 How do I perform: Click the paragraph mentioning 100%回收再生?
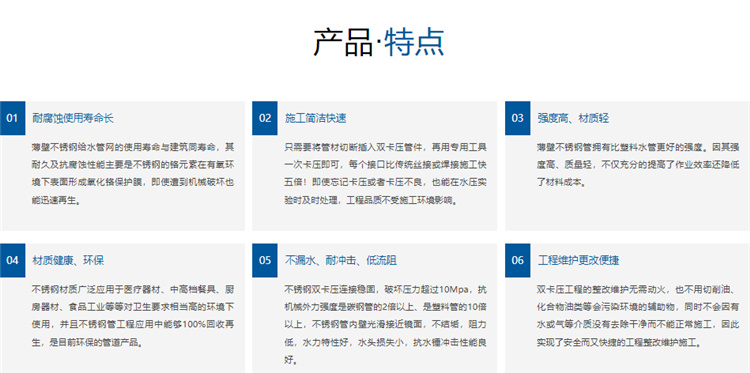[133, 316]
